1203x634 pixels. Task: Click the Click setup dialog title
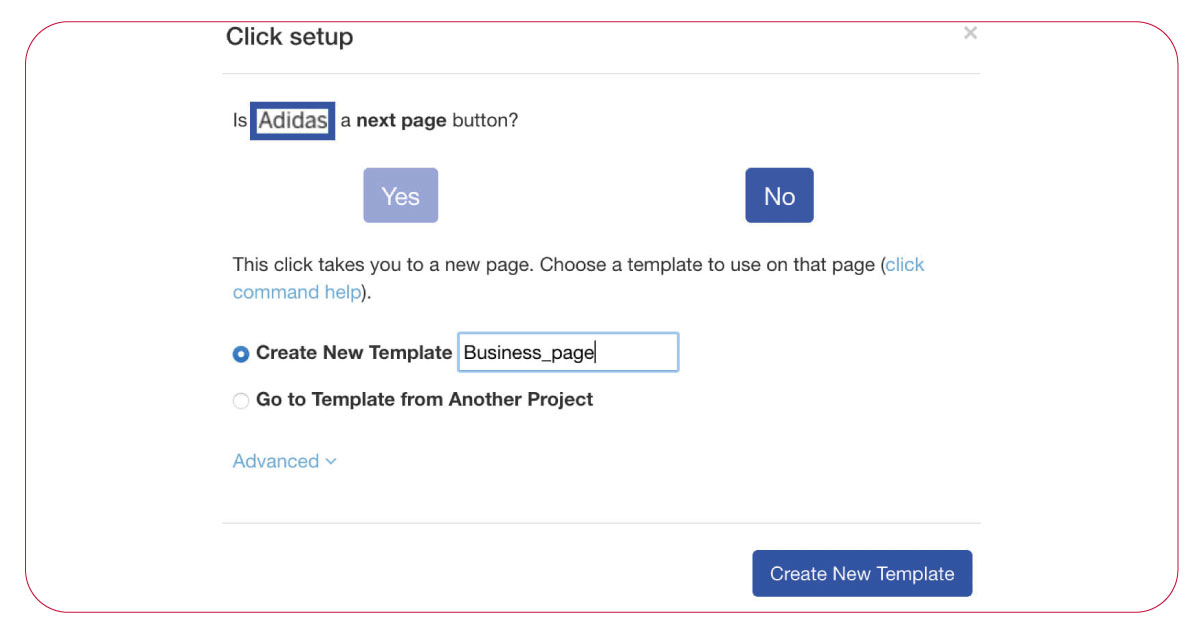coord(289,37)
